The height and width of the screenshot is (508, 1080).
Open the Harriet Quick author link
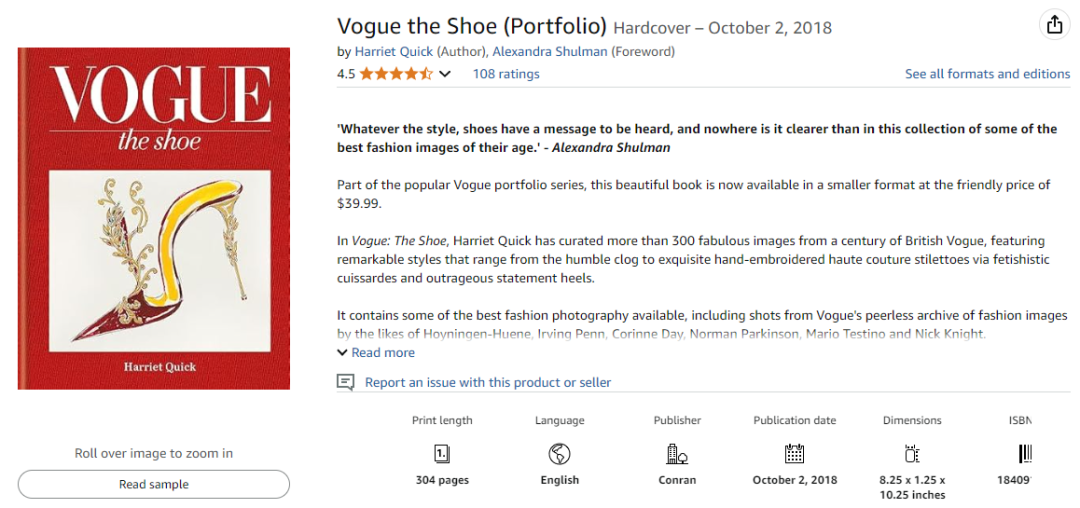393,52
